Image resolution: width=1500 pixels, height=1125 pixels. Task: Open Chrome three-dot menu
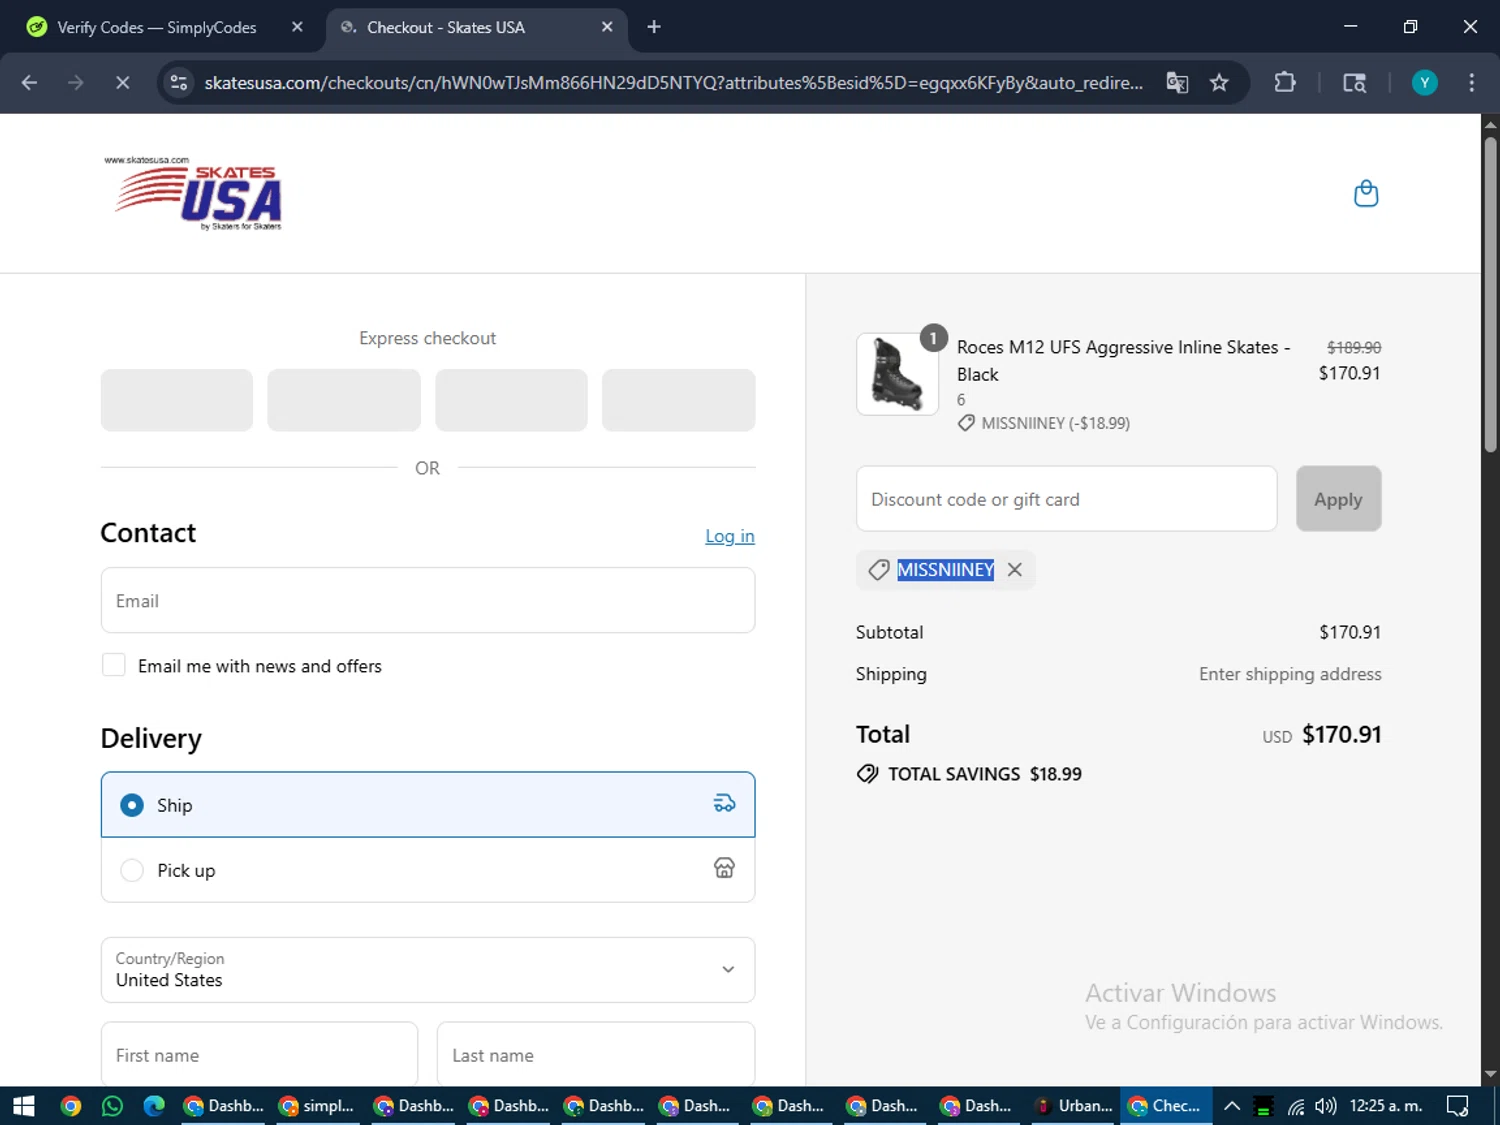1471,83
